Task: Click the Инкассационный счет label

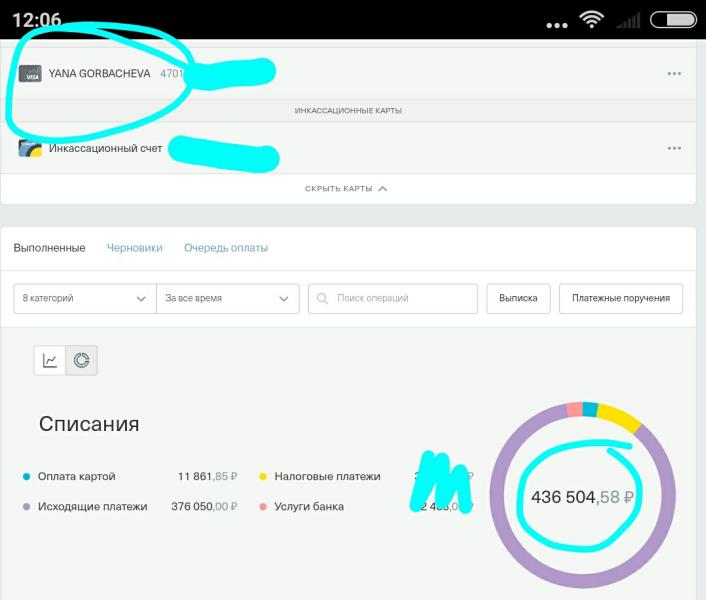Action: coord(105,148)
